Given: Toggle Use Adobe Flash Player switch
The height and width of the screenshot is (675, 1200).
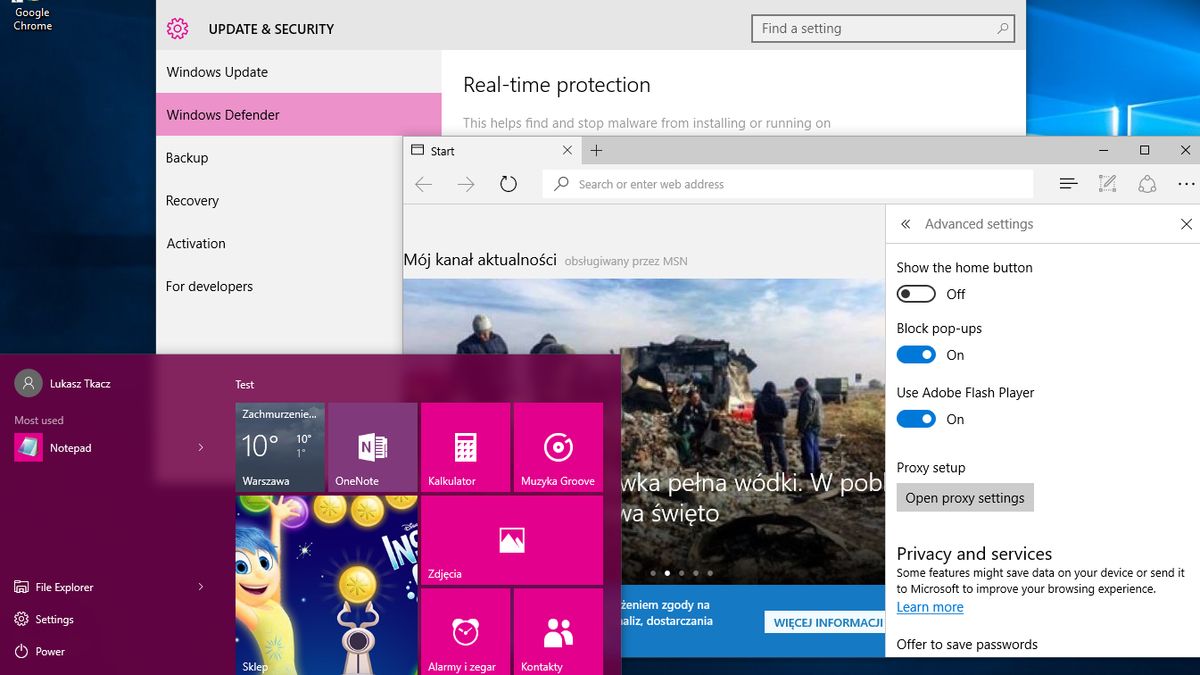Looking at the screenshot, I should pos(916,419).
